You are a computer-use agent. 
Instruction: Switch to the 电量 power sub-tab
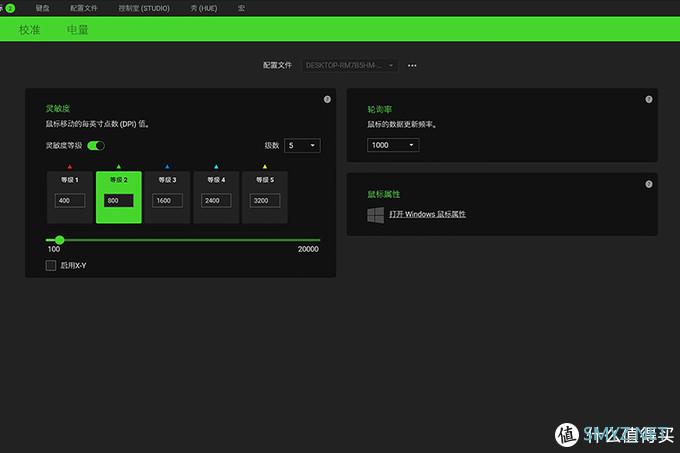(78, 30)
